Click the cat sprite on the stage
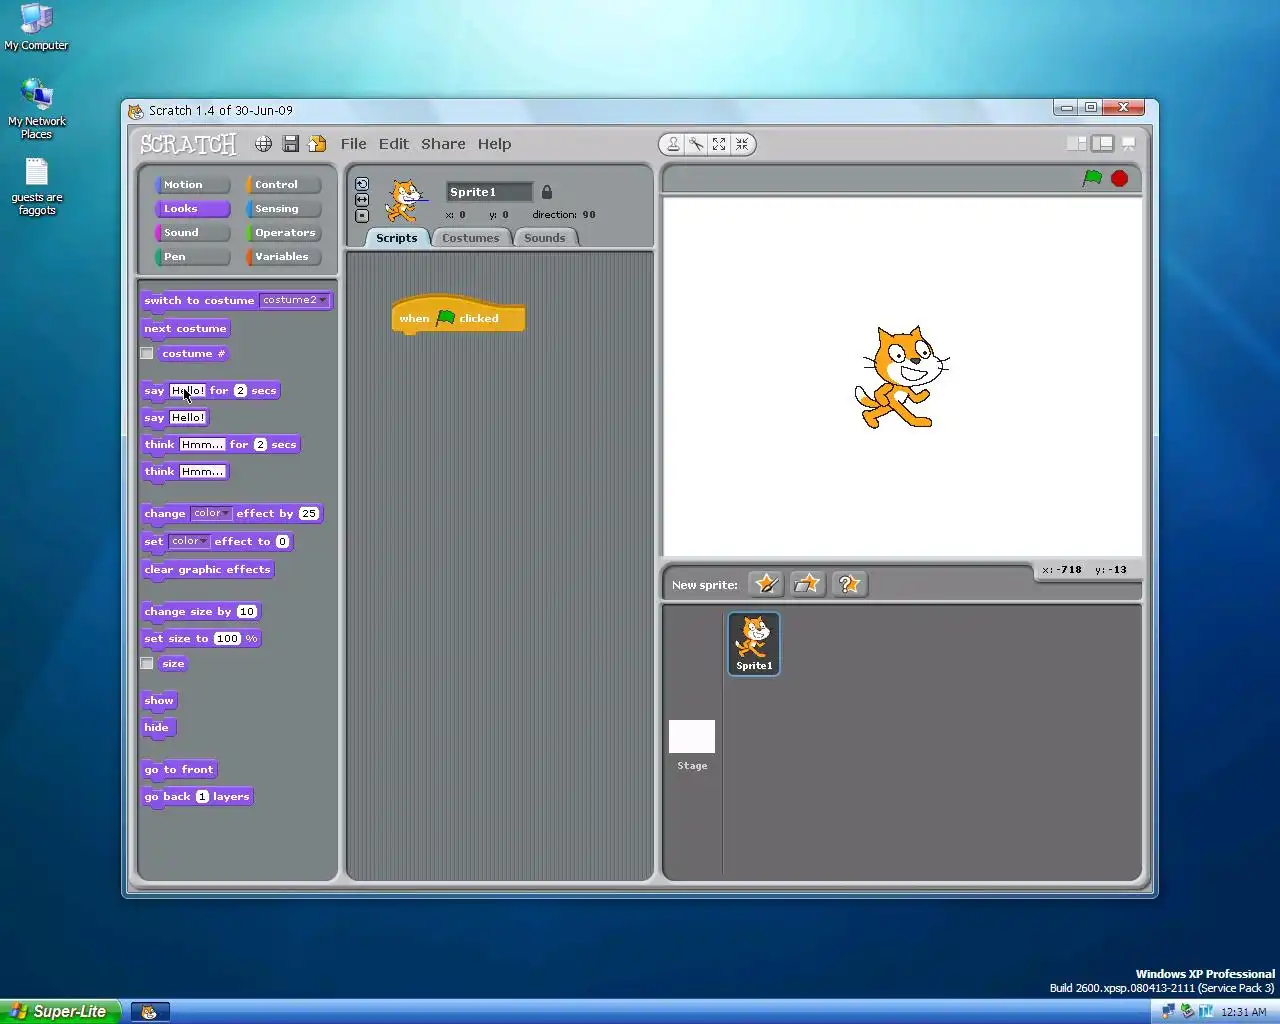1280x1024 pixels. (x=901, y=378)
